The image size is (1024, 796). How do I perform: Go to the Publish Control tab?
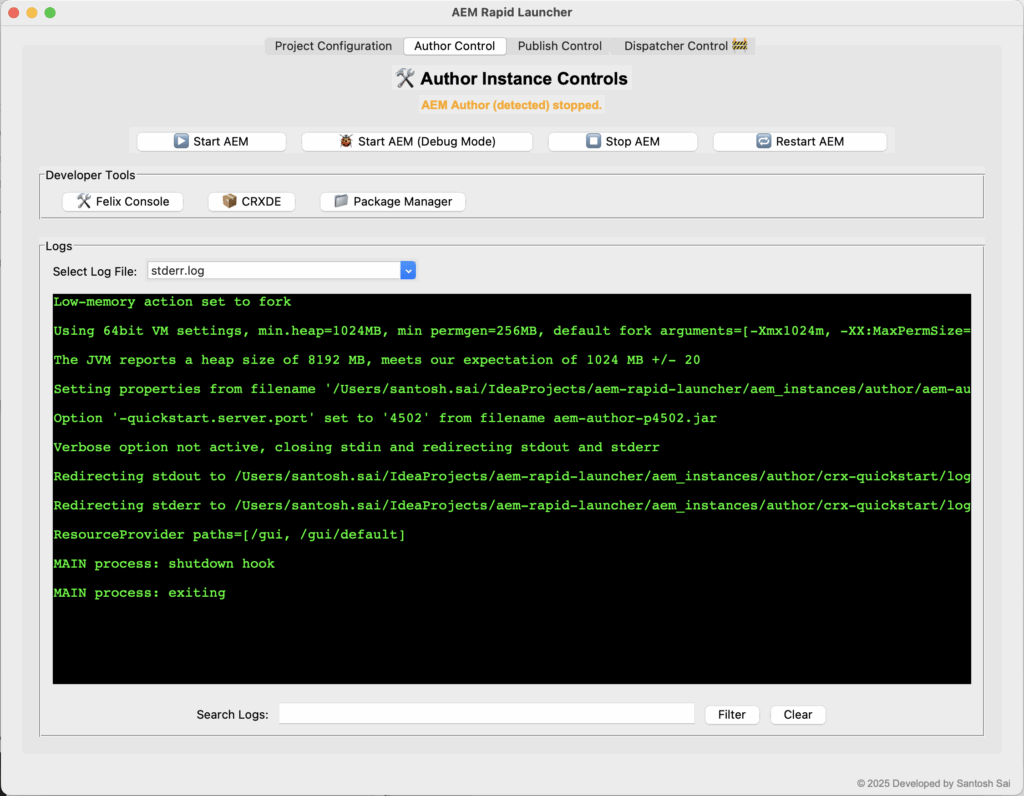(559, 46)
